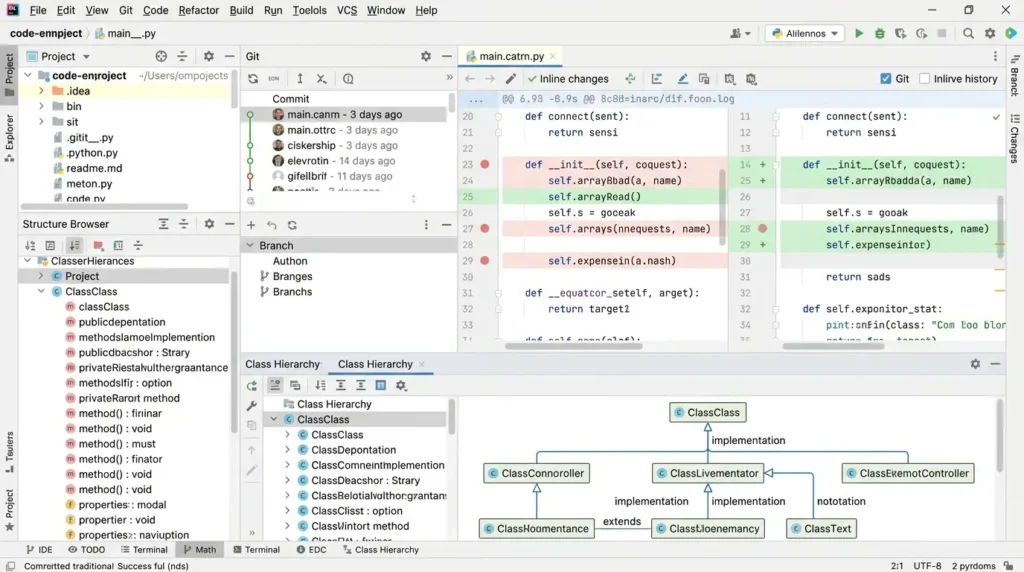Open the Refactor menu
Image resolution: width=1024 pixels, height=572 pixels.
click(199, 10)
